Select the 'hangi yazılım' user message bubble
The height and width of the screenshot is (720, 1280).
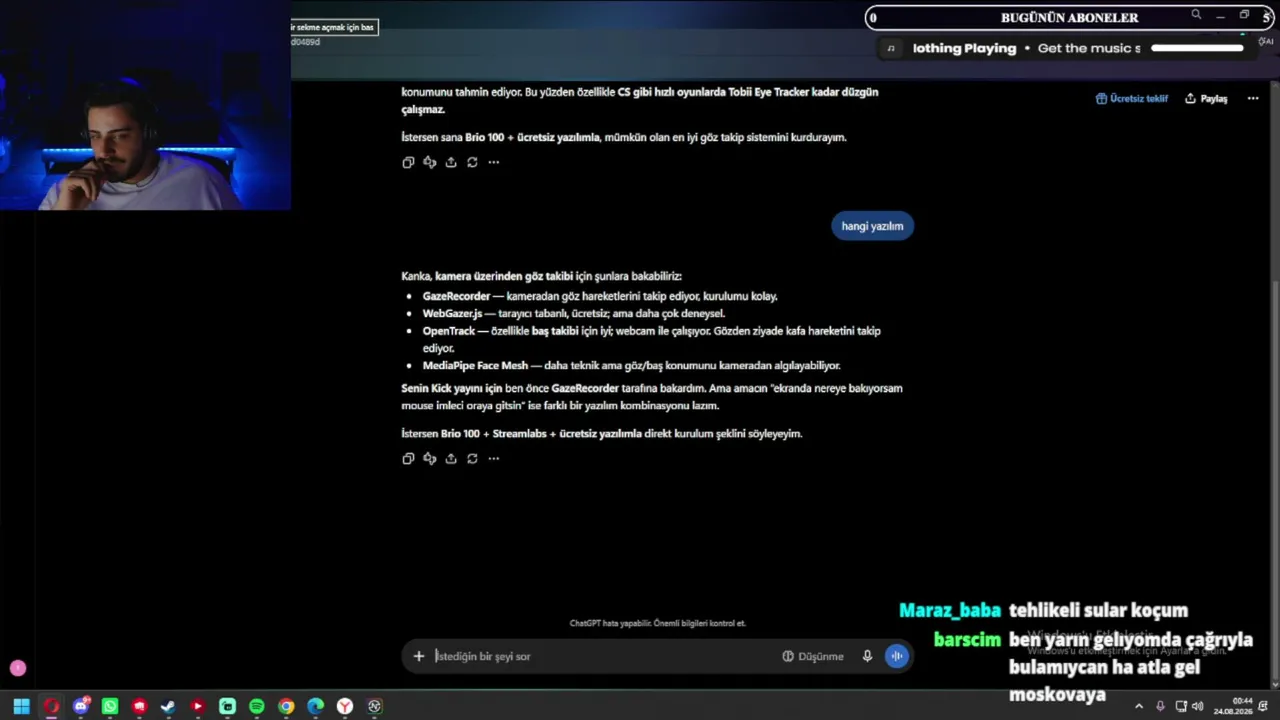point(872,226)
